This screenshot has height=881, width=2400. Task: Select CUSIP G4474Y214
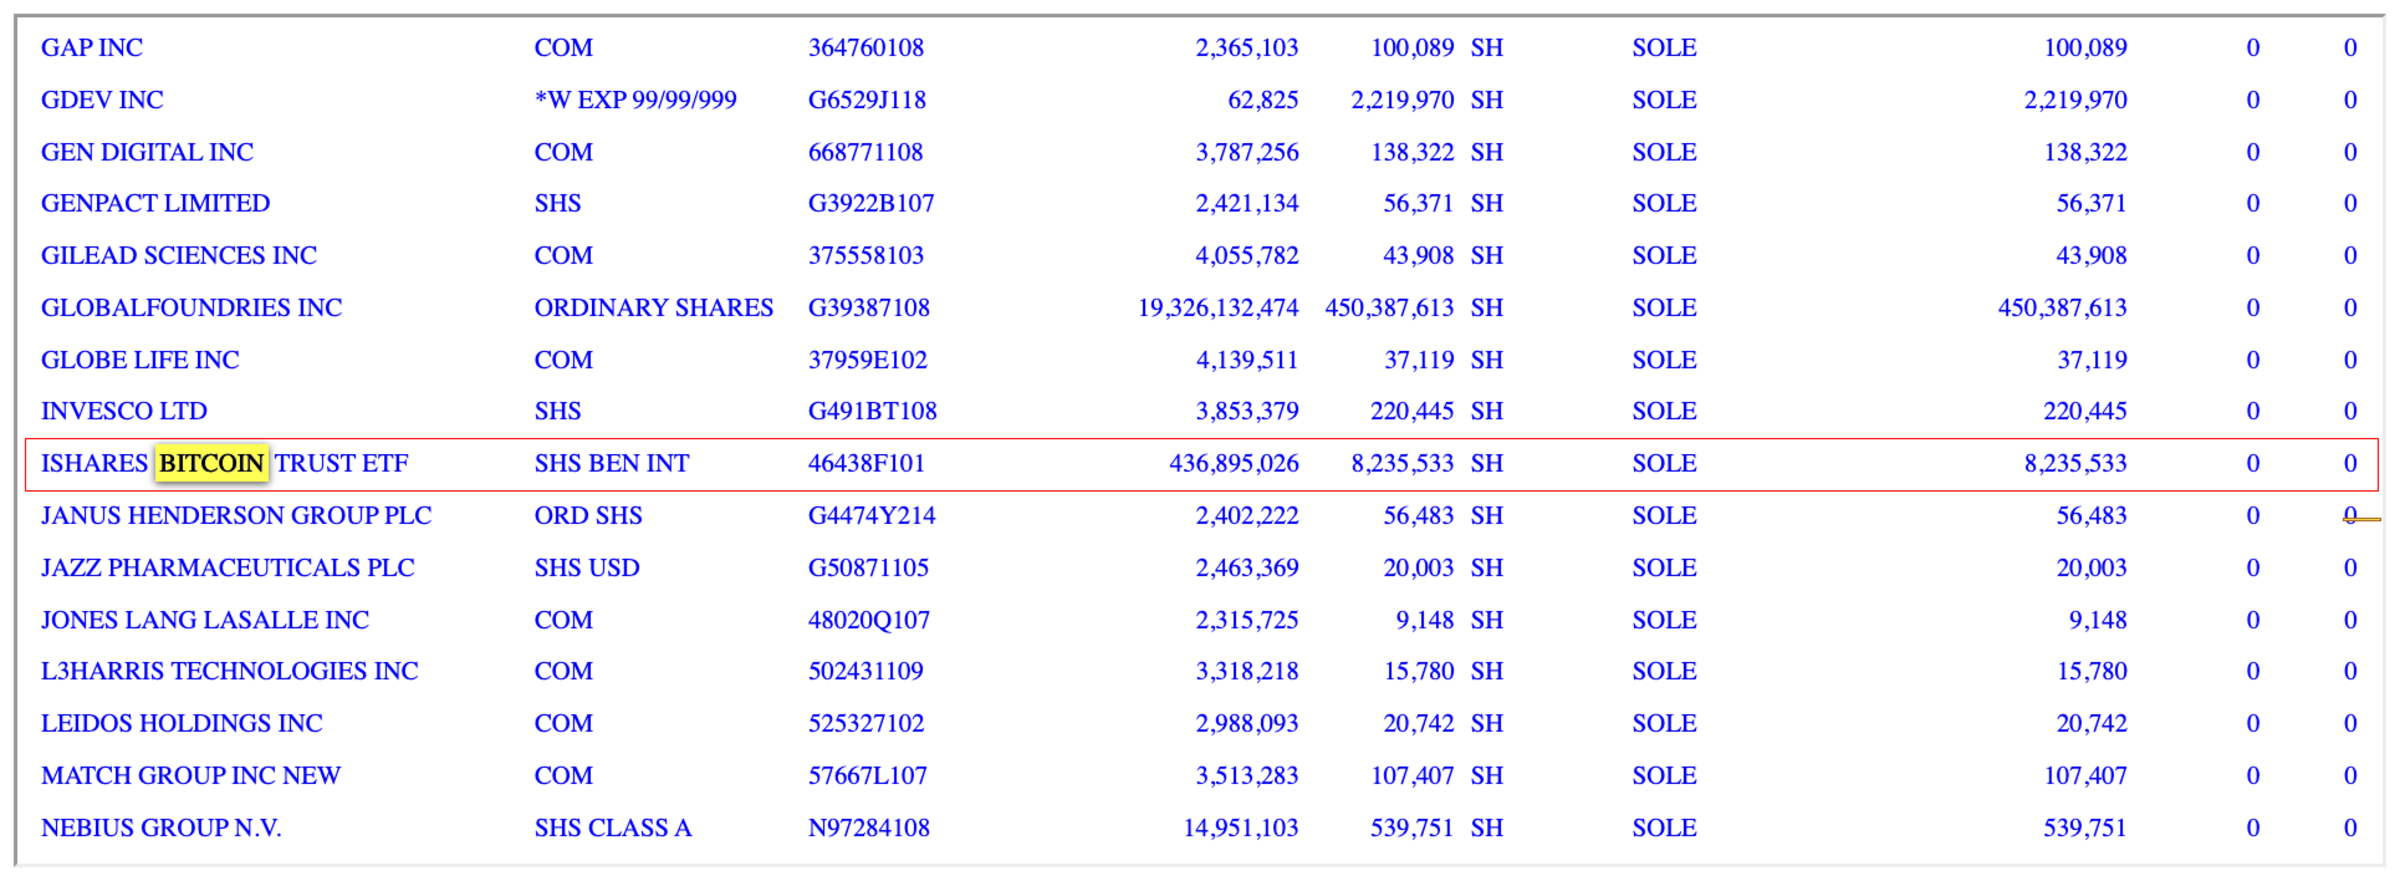point(872,515)
